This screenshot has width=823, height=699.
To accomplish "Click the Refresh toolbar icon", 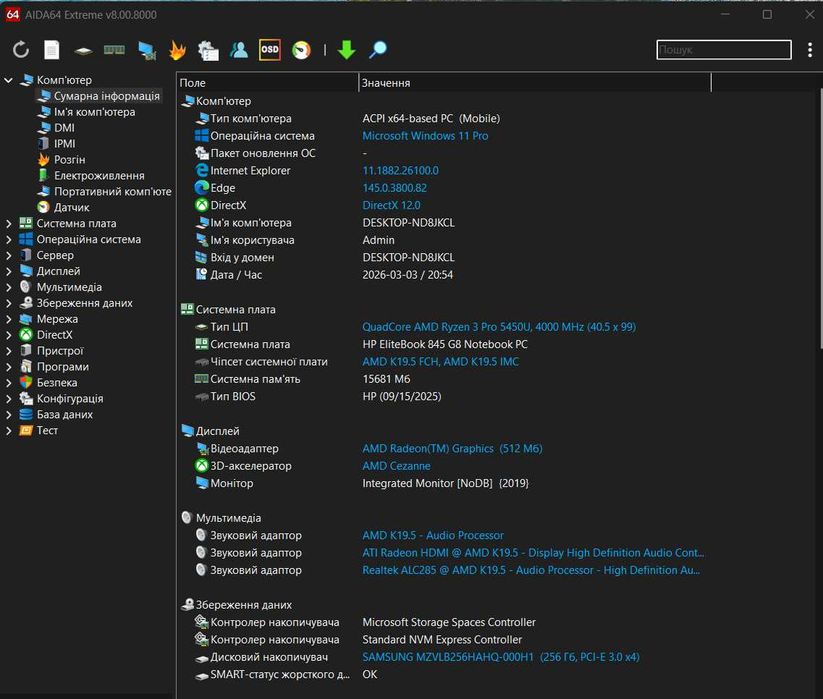I will click(20, 50).
